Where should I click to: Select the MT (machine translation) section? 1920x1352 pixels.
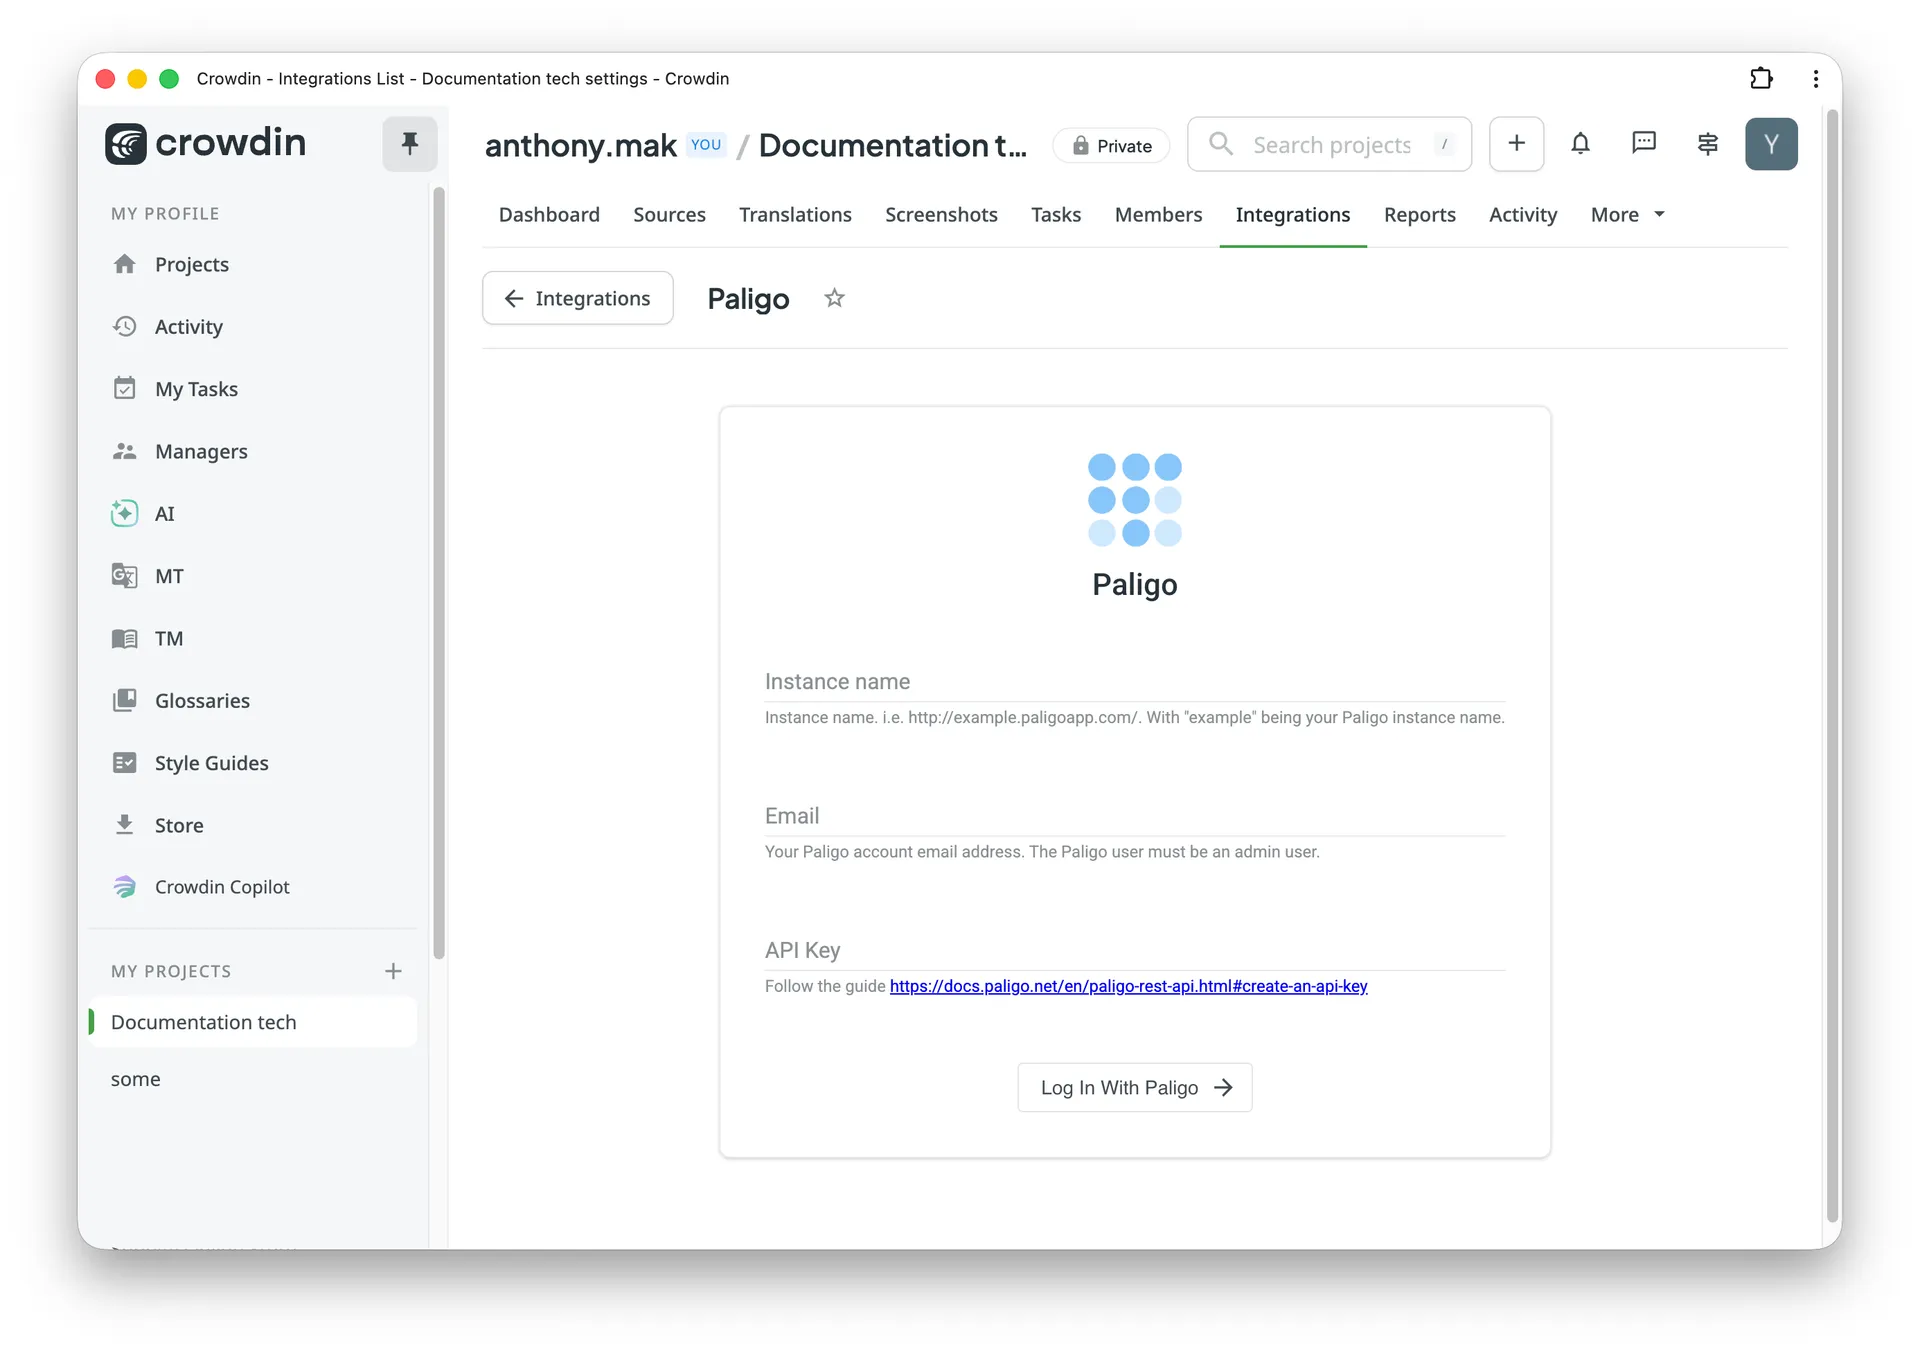169,575
